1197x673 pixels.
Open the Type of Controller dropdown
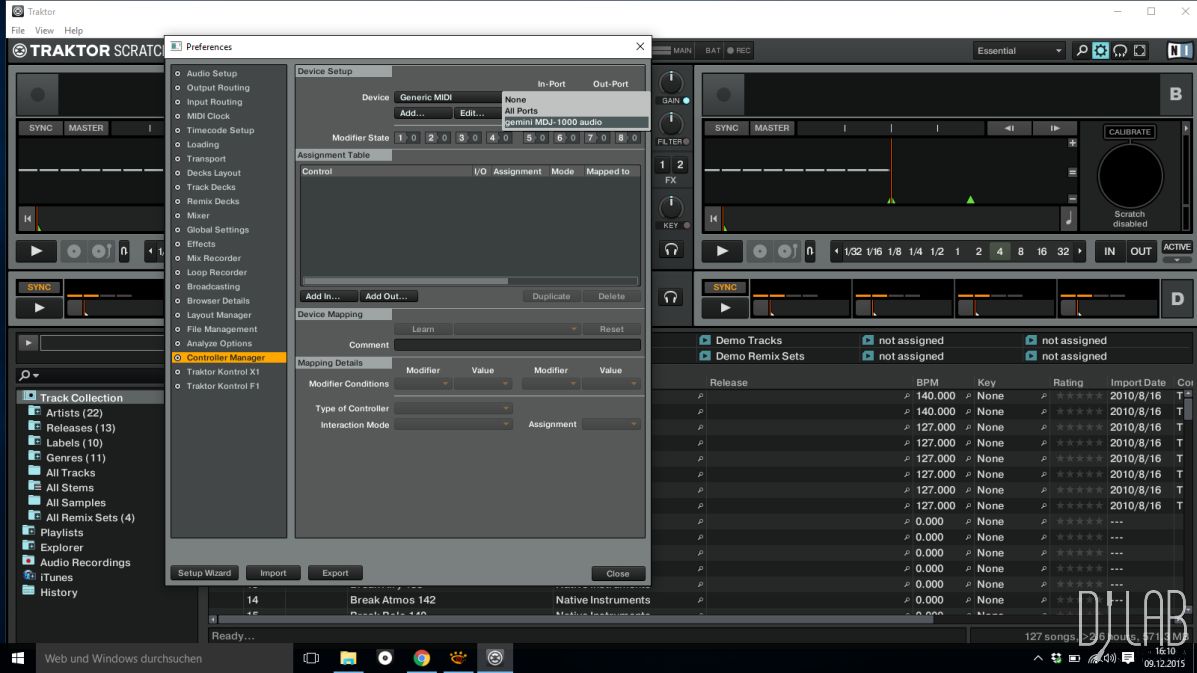(453, 408)
